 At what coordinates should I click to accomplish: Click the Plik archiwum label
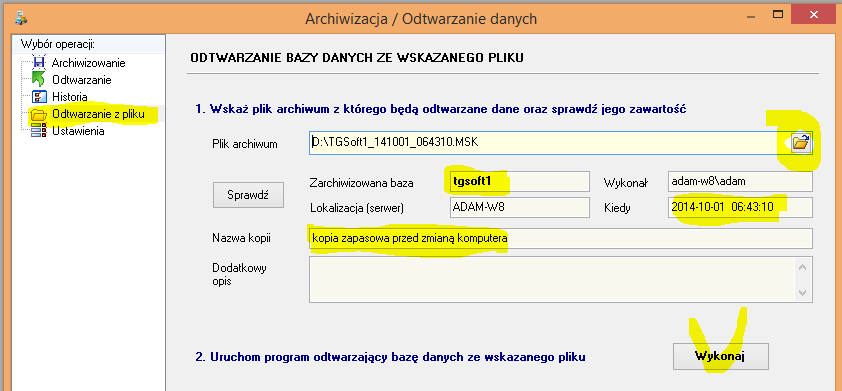[x=245, y=144]
